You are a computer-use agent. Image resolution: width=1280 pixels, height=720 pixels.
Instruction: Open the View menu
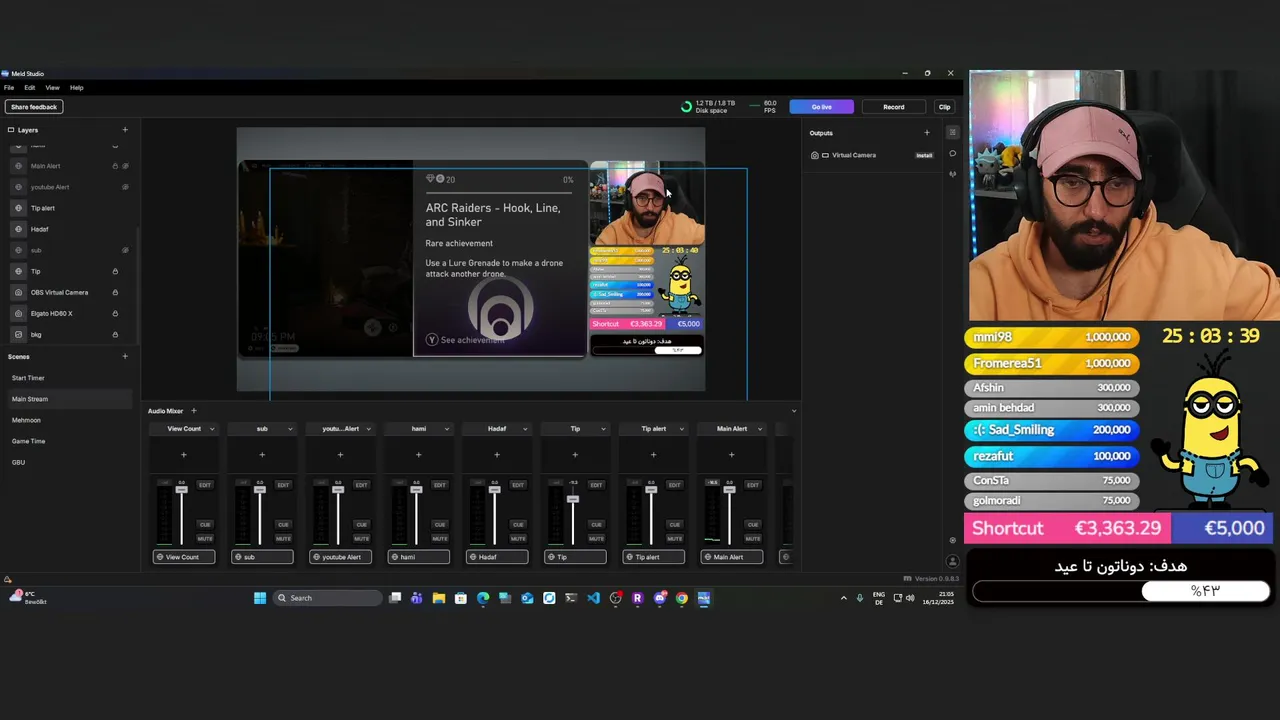coord(52,88)
